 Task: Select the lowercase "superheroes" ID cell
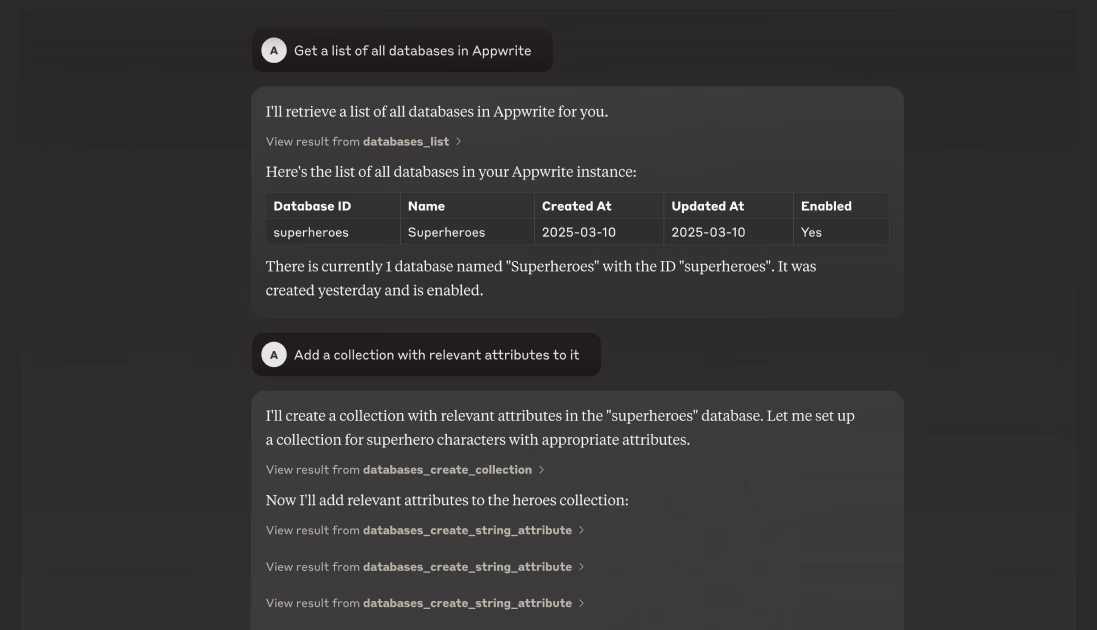[x=311, y=232]
